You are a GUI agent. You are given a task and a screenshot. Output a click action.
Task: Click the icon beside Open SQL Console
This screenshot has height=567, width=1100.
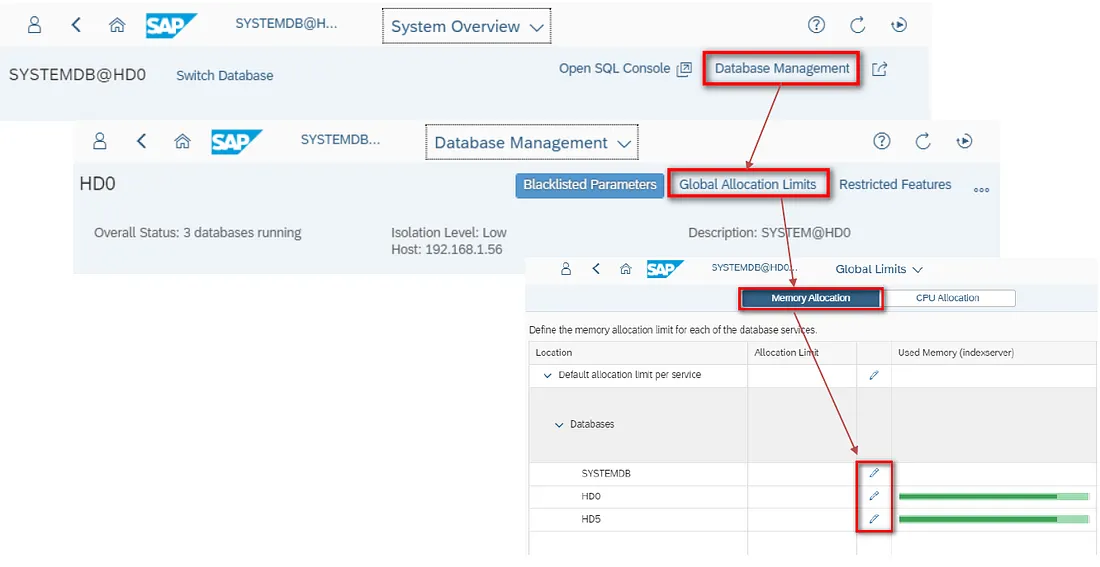click(x=684, y=69)
